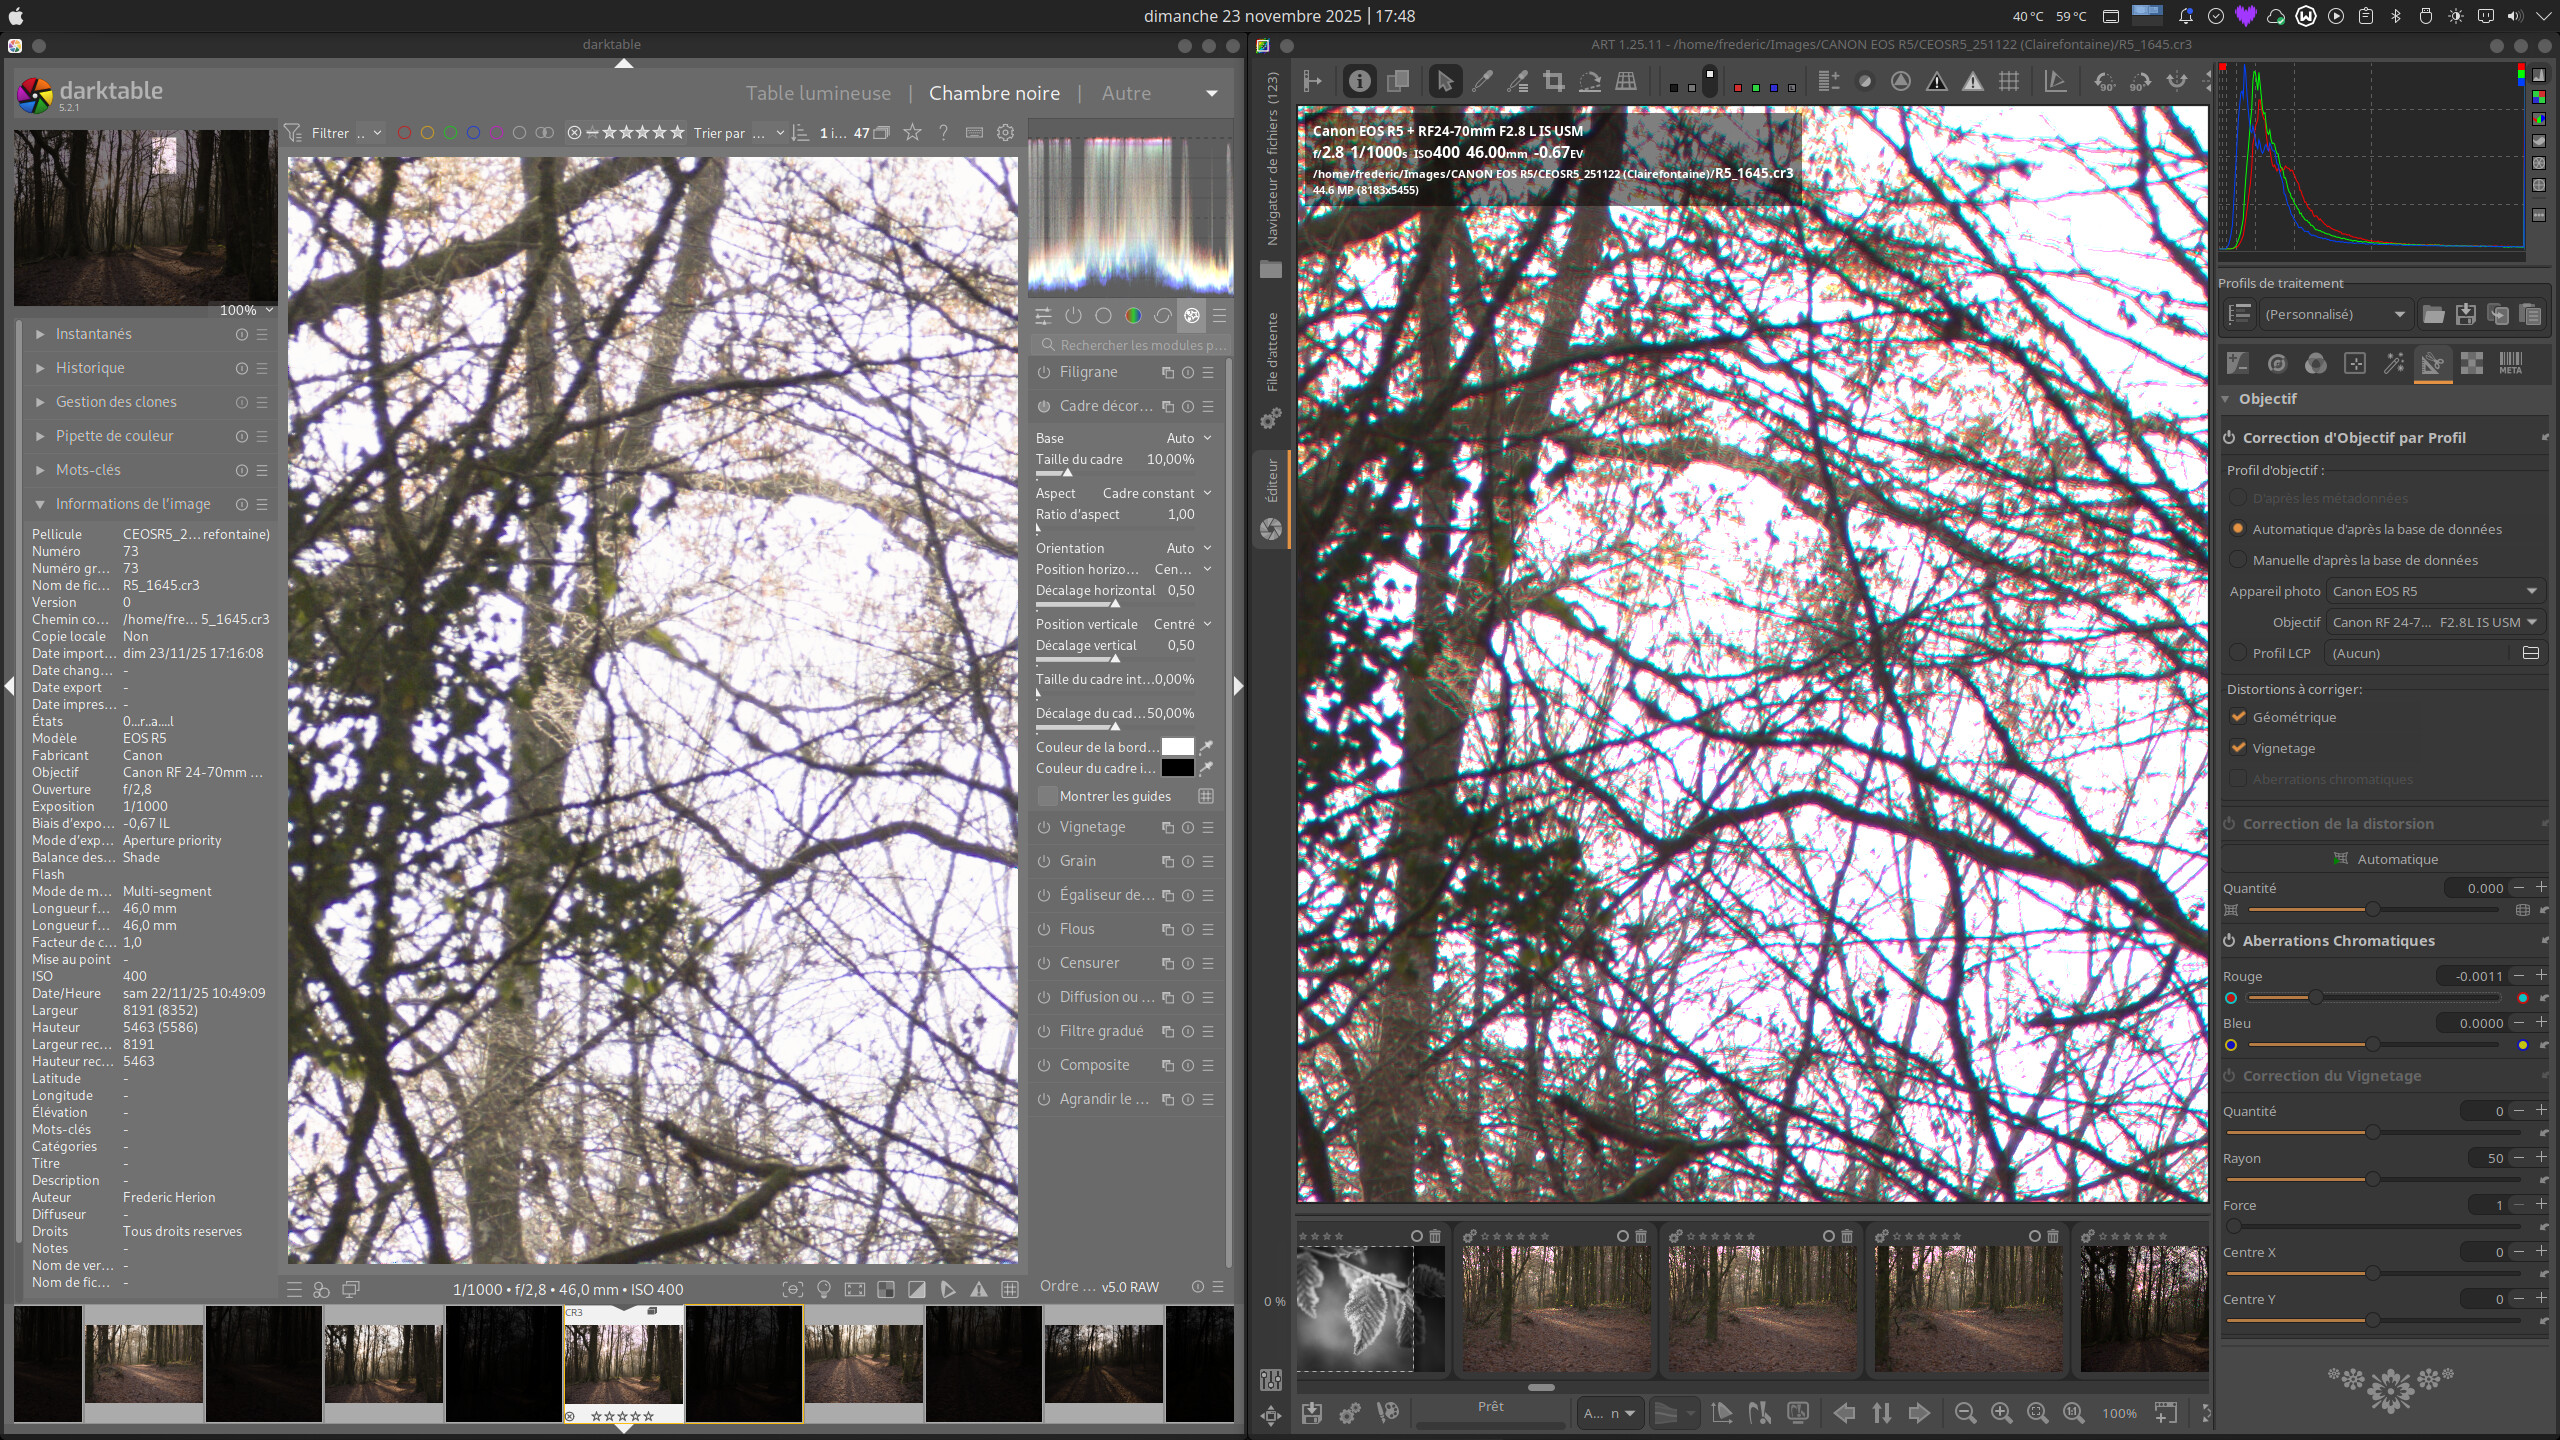
Task: Open darktable preferences gear icon
Action: (1006, 132)
